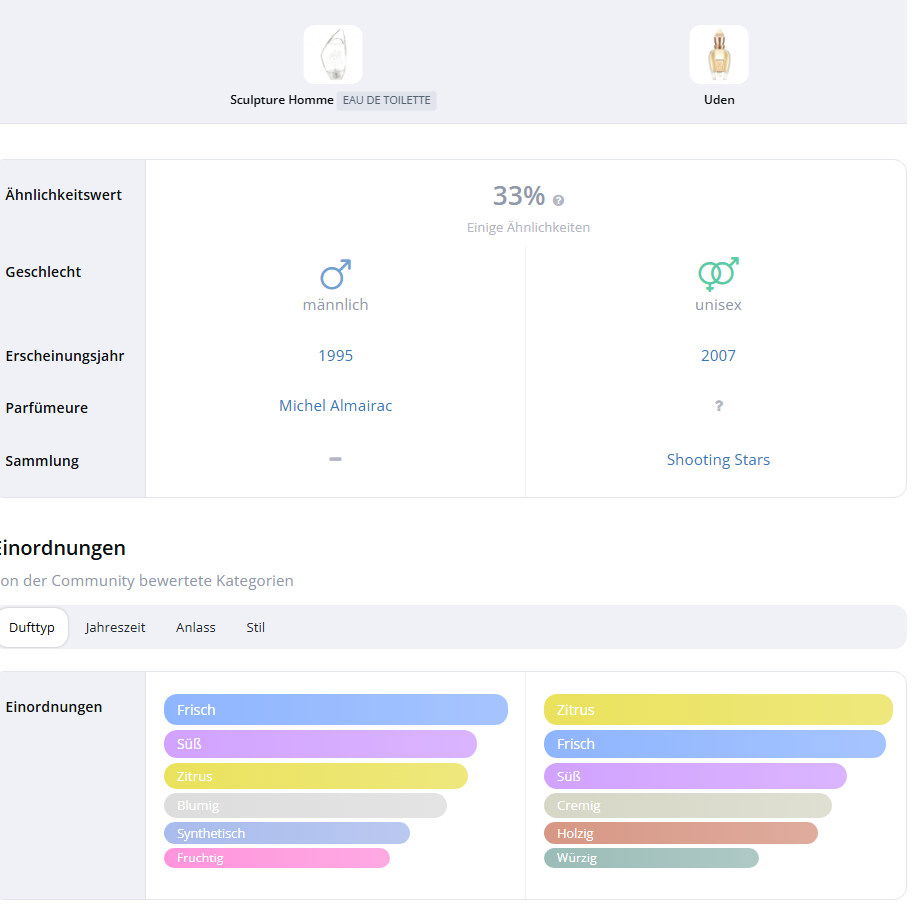Click the unisex gender symbol icon
Image resolution: width=914 pixels, height=904 pixels.
tap(718, 274)
